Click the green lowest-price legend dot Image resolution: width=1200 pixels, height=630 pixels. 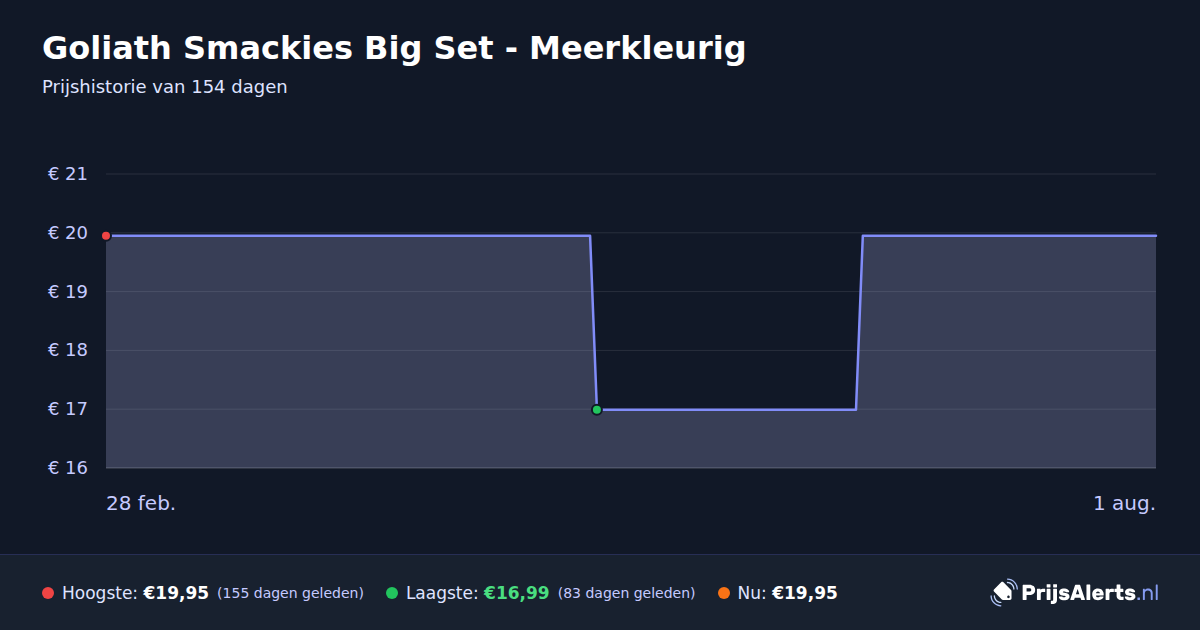tap(392, 593)
